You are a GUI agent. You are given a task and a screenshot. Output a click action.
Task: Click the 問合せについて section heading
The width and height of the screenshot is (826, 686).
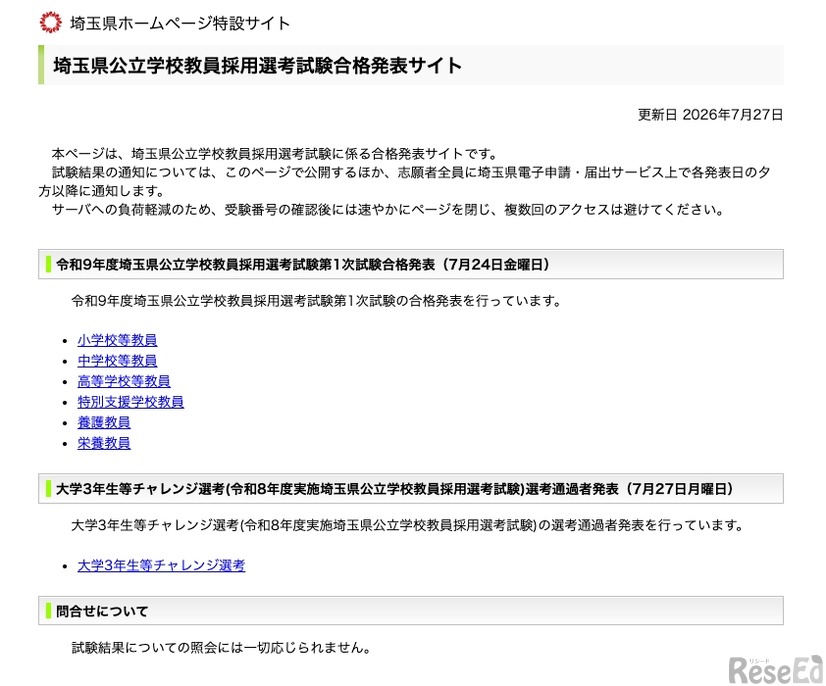[102, 611]
